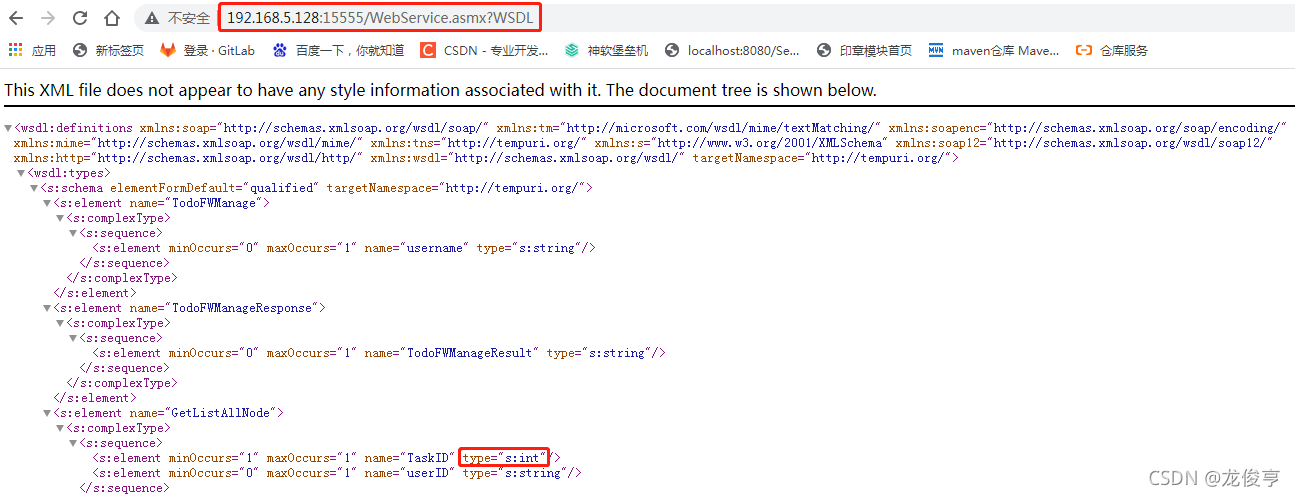This screenshot has height=496, width=1295.
Task: Collapse the TodoFWManage element node
Action: [x=47, y=203]
